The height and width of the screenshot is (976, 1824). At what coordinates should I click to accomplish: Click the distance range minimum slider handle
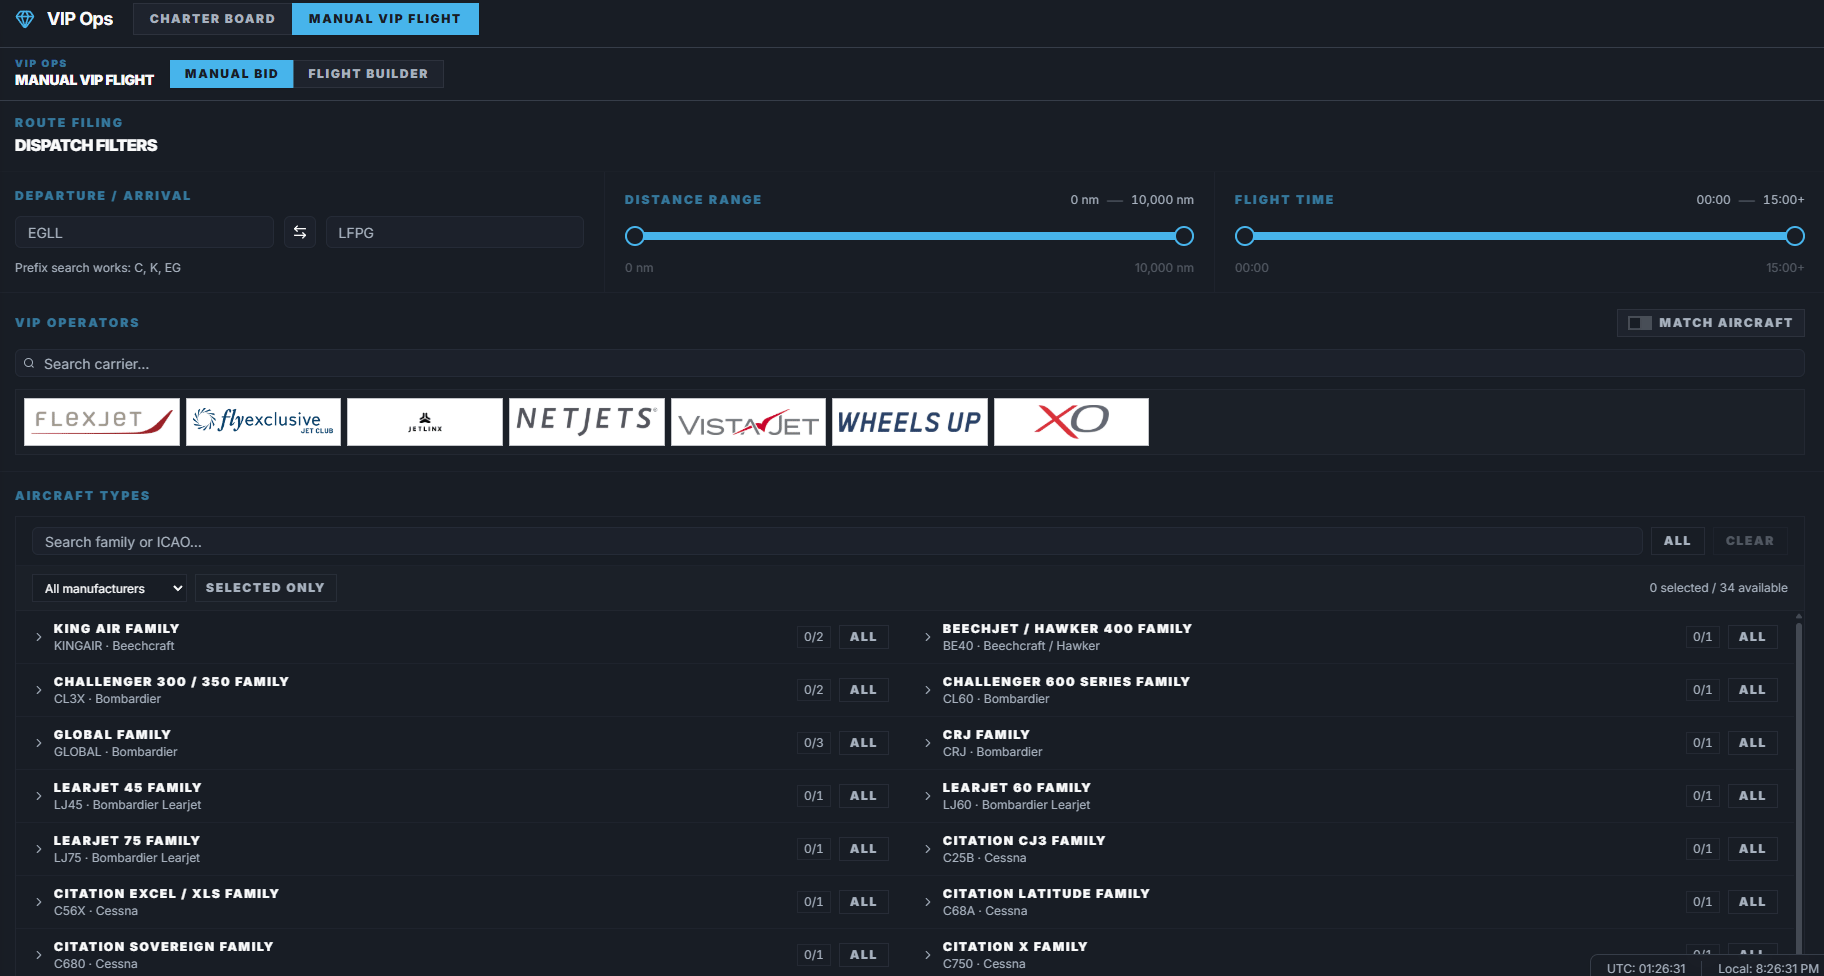(x=635, y=236)
